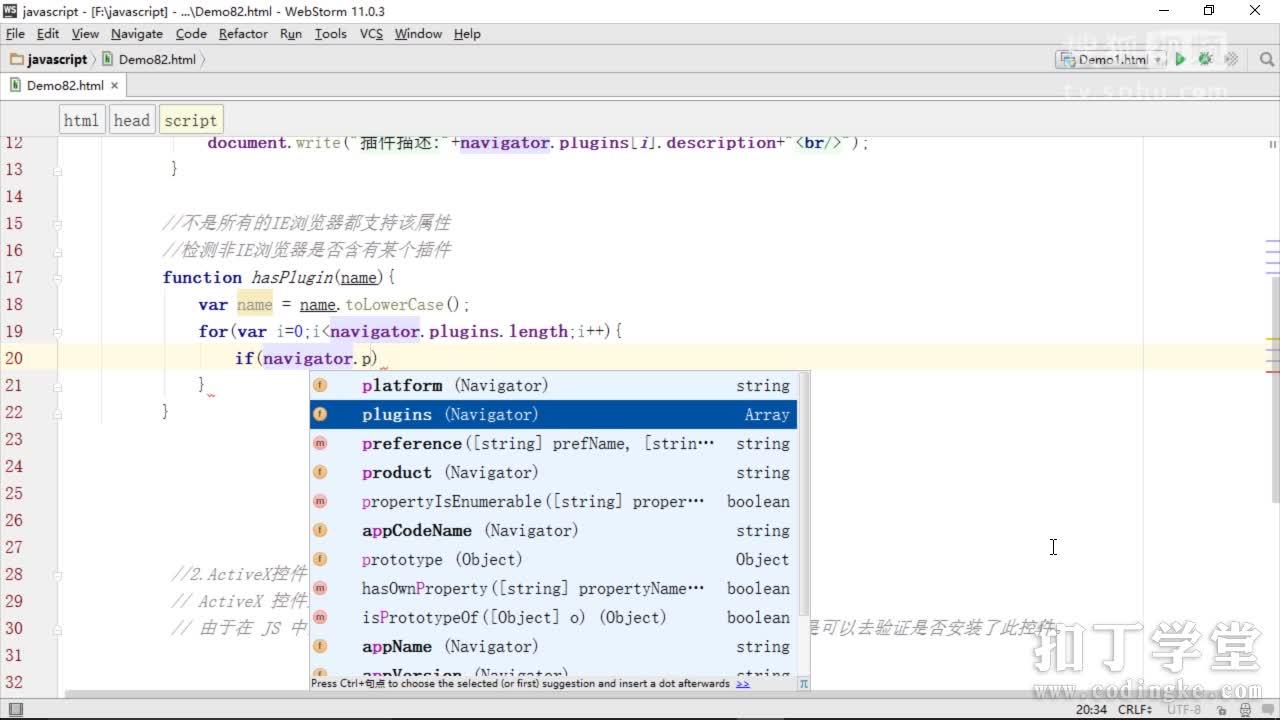Click the >> link in the completion popup footer
Viewport: 1280px width, 720px height.
[x=743, y=684]
